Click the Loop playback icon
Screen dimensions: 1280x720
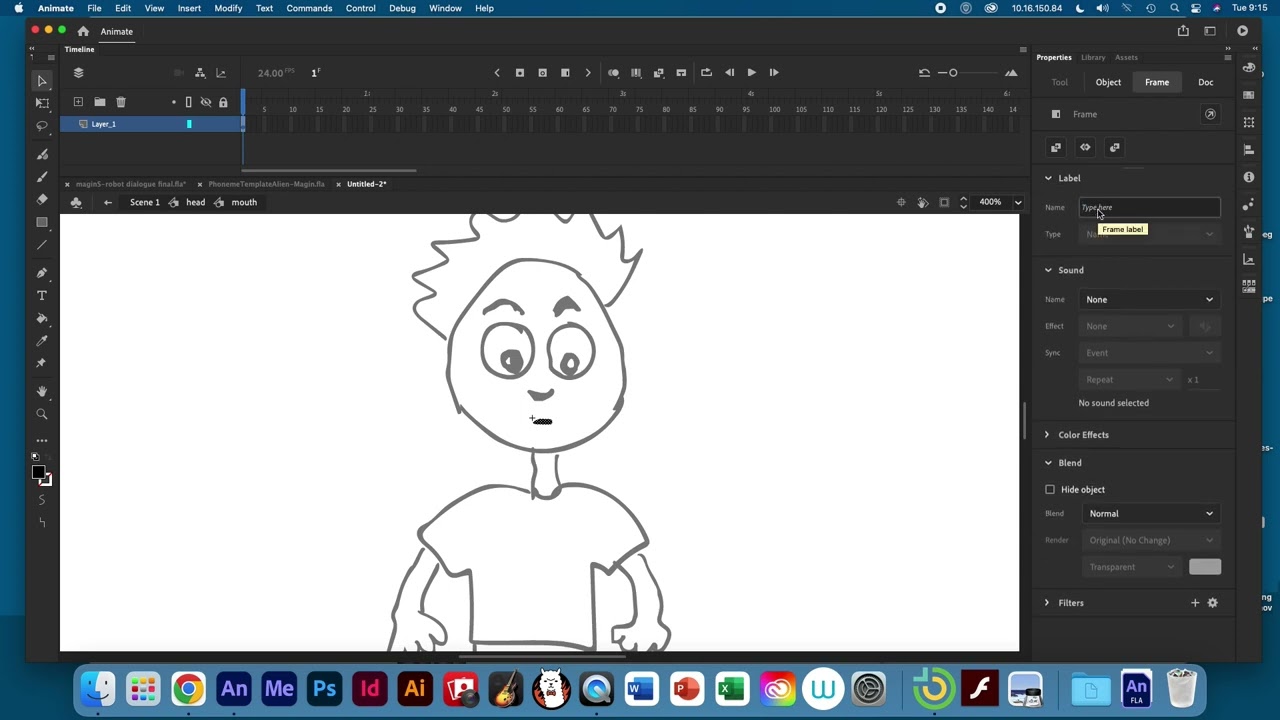point(706,72)
